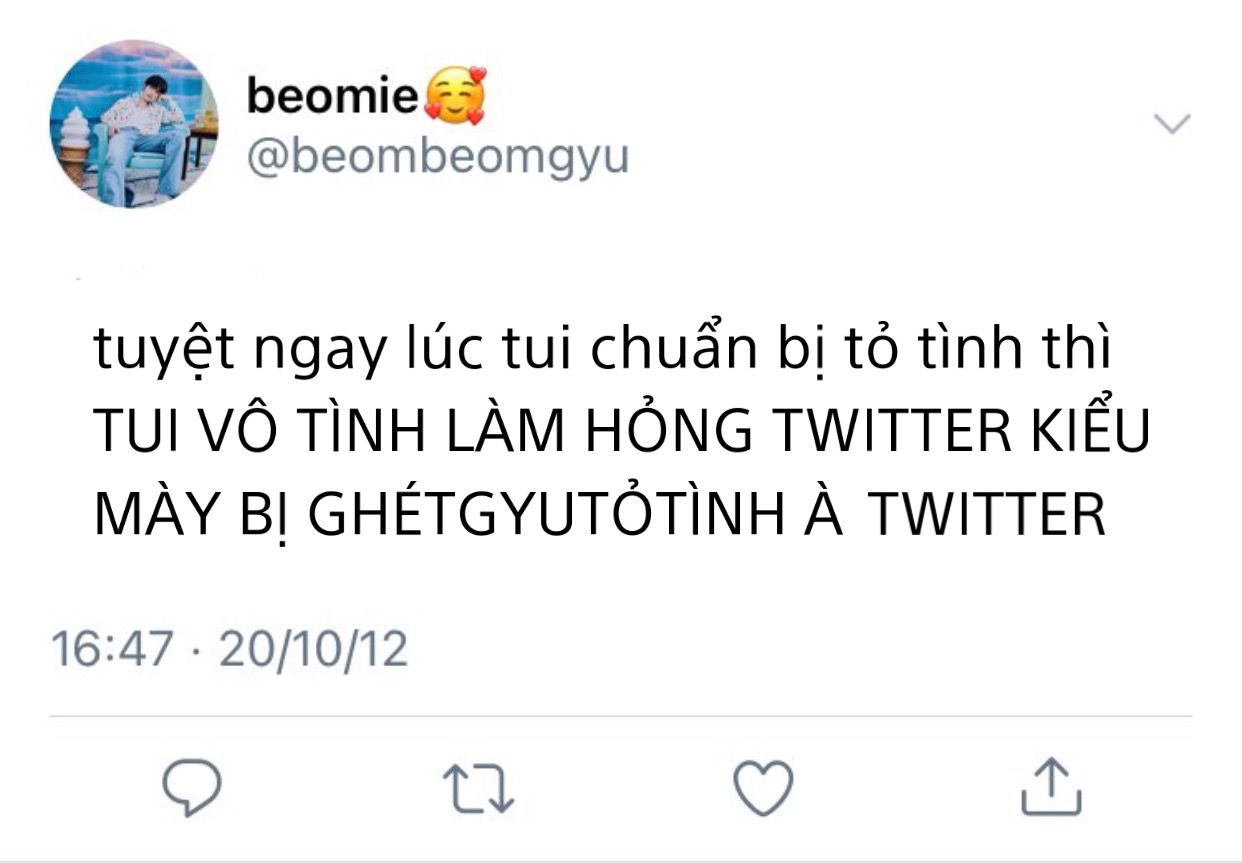Open beomie's profile picture

[134, 124]
